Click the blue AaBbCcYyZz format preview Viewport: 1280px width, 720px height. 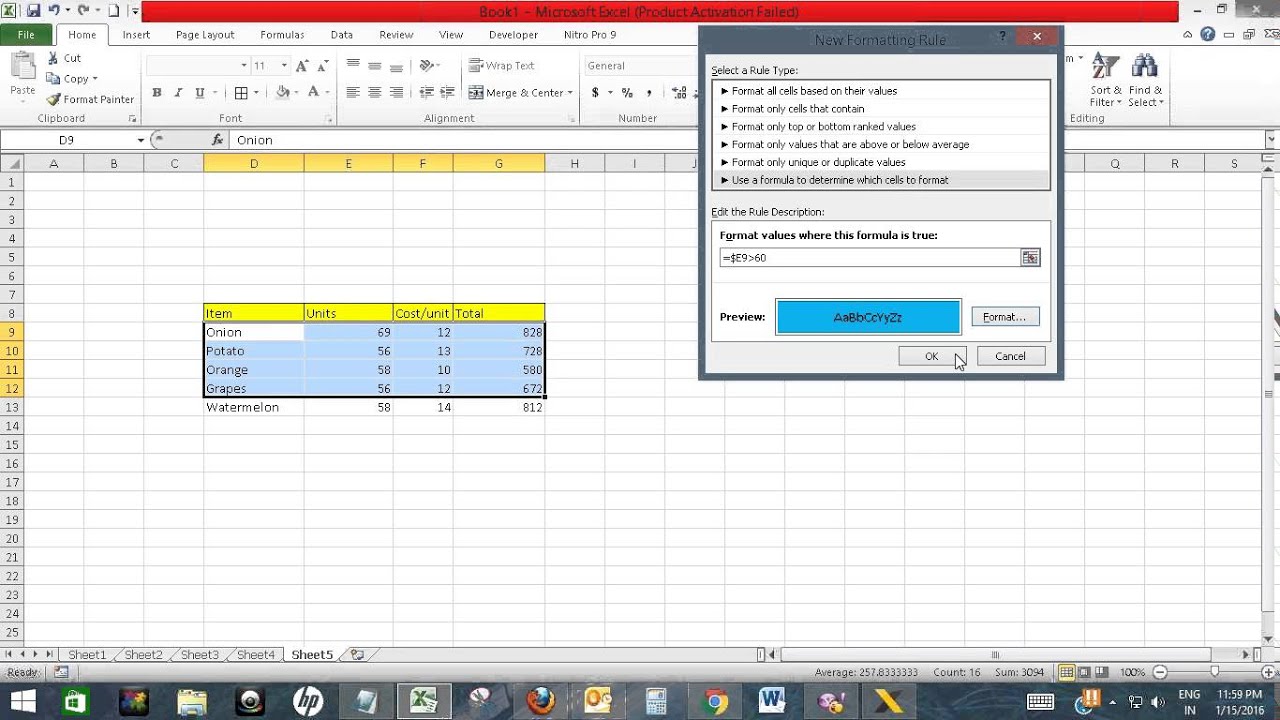(868, 317)
